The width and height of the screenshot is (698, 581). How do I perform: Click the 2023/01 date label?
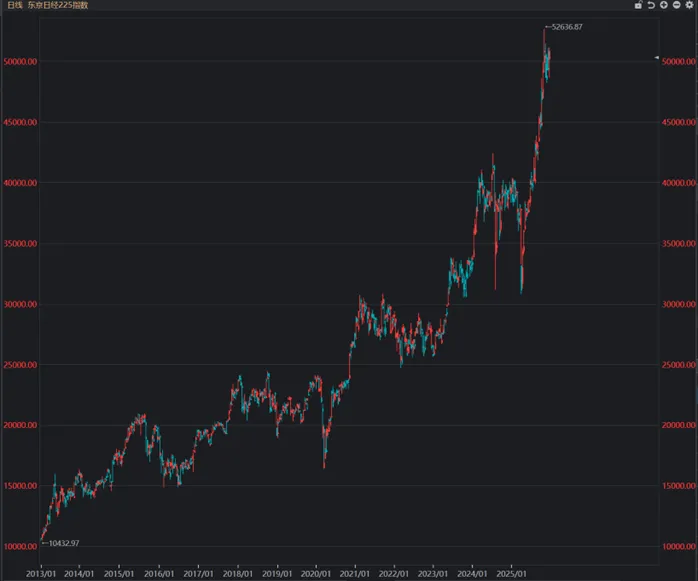(433, 574)
